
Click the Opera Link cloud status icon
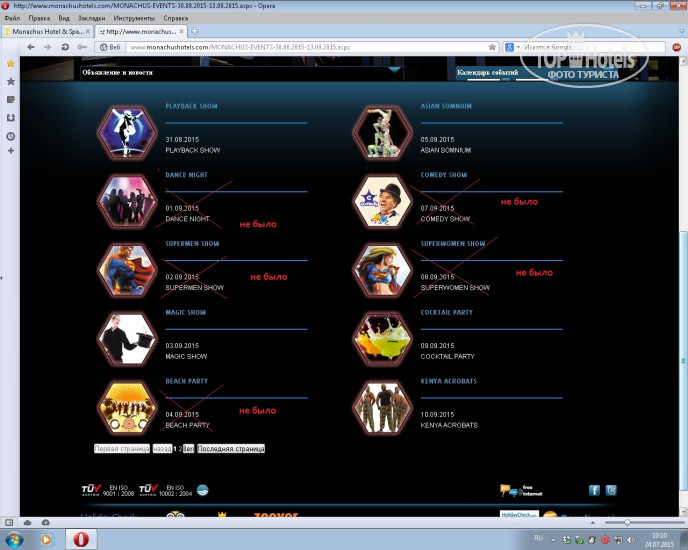coord(27,522)
